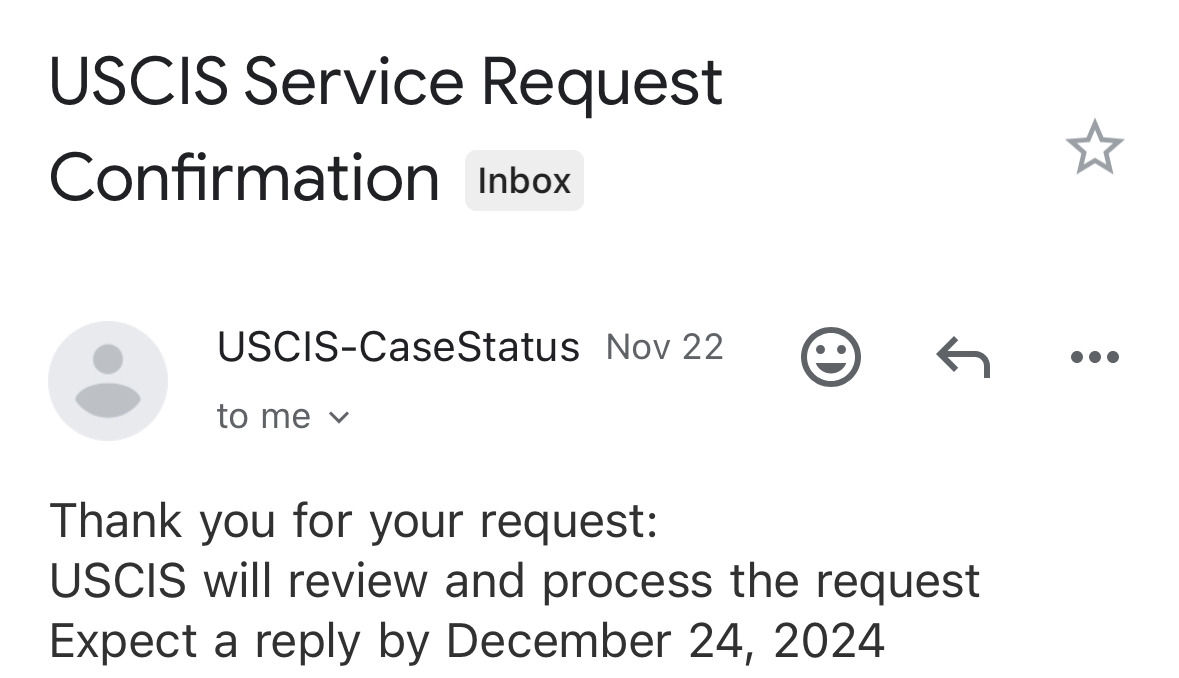The width and height of the screenshot is (1179, 678).
Task: Tap the "December 24, 2024" date in the body
Action: 664,641
